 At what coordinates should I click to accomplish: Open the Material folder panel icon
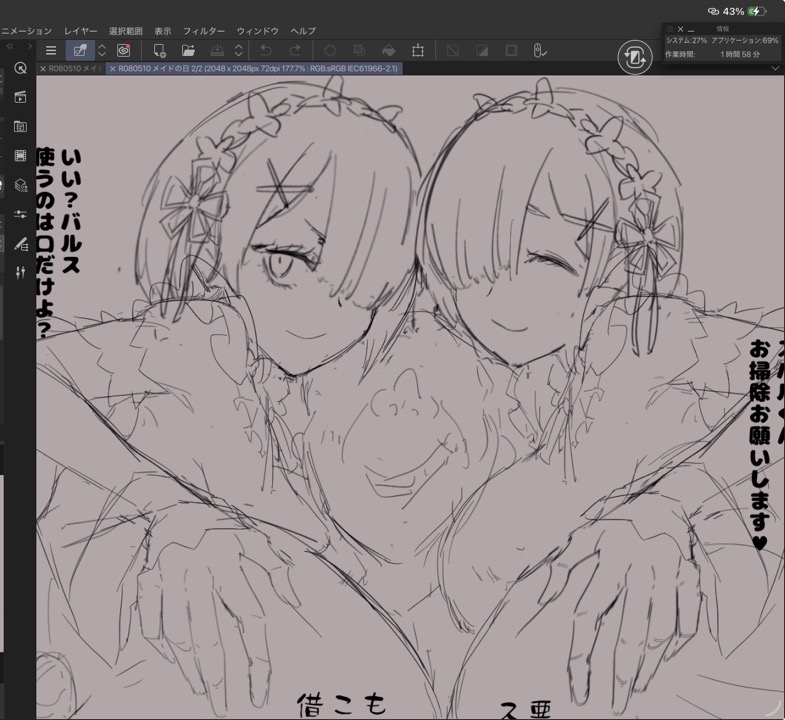click(x=21, y=126)
